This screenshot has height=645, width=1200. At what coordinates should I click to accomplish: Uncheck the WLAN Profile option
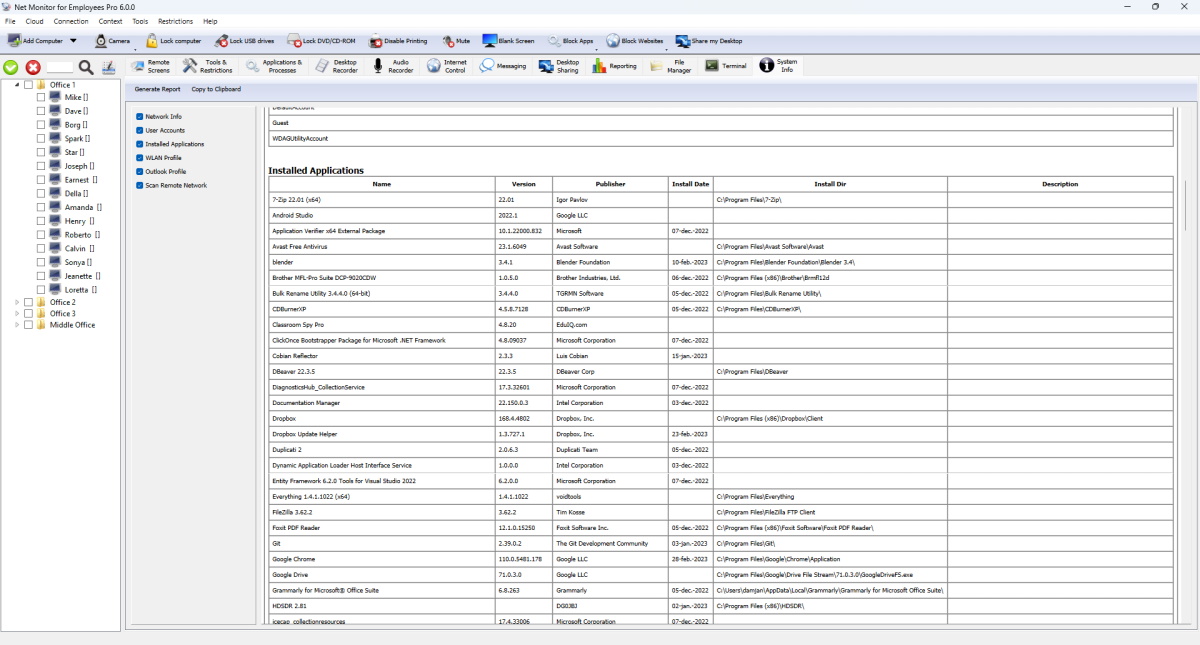[137, 157]
